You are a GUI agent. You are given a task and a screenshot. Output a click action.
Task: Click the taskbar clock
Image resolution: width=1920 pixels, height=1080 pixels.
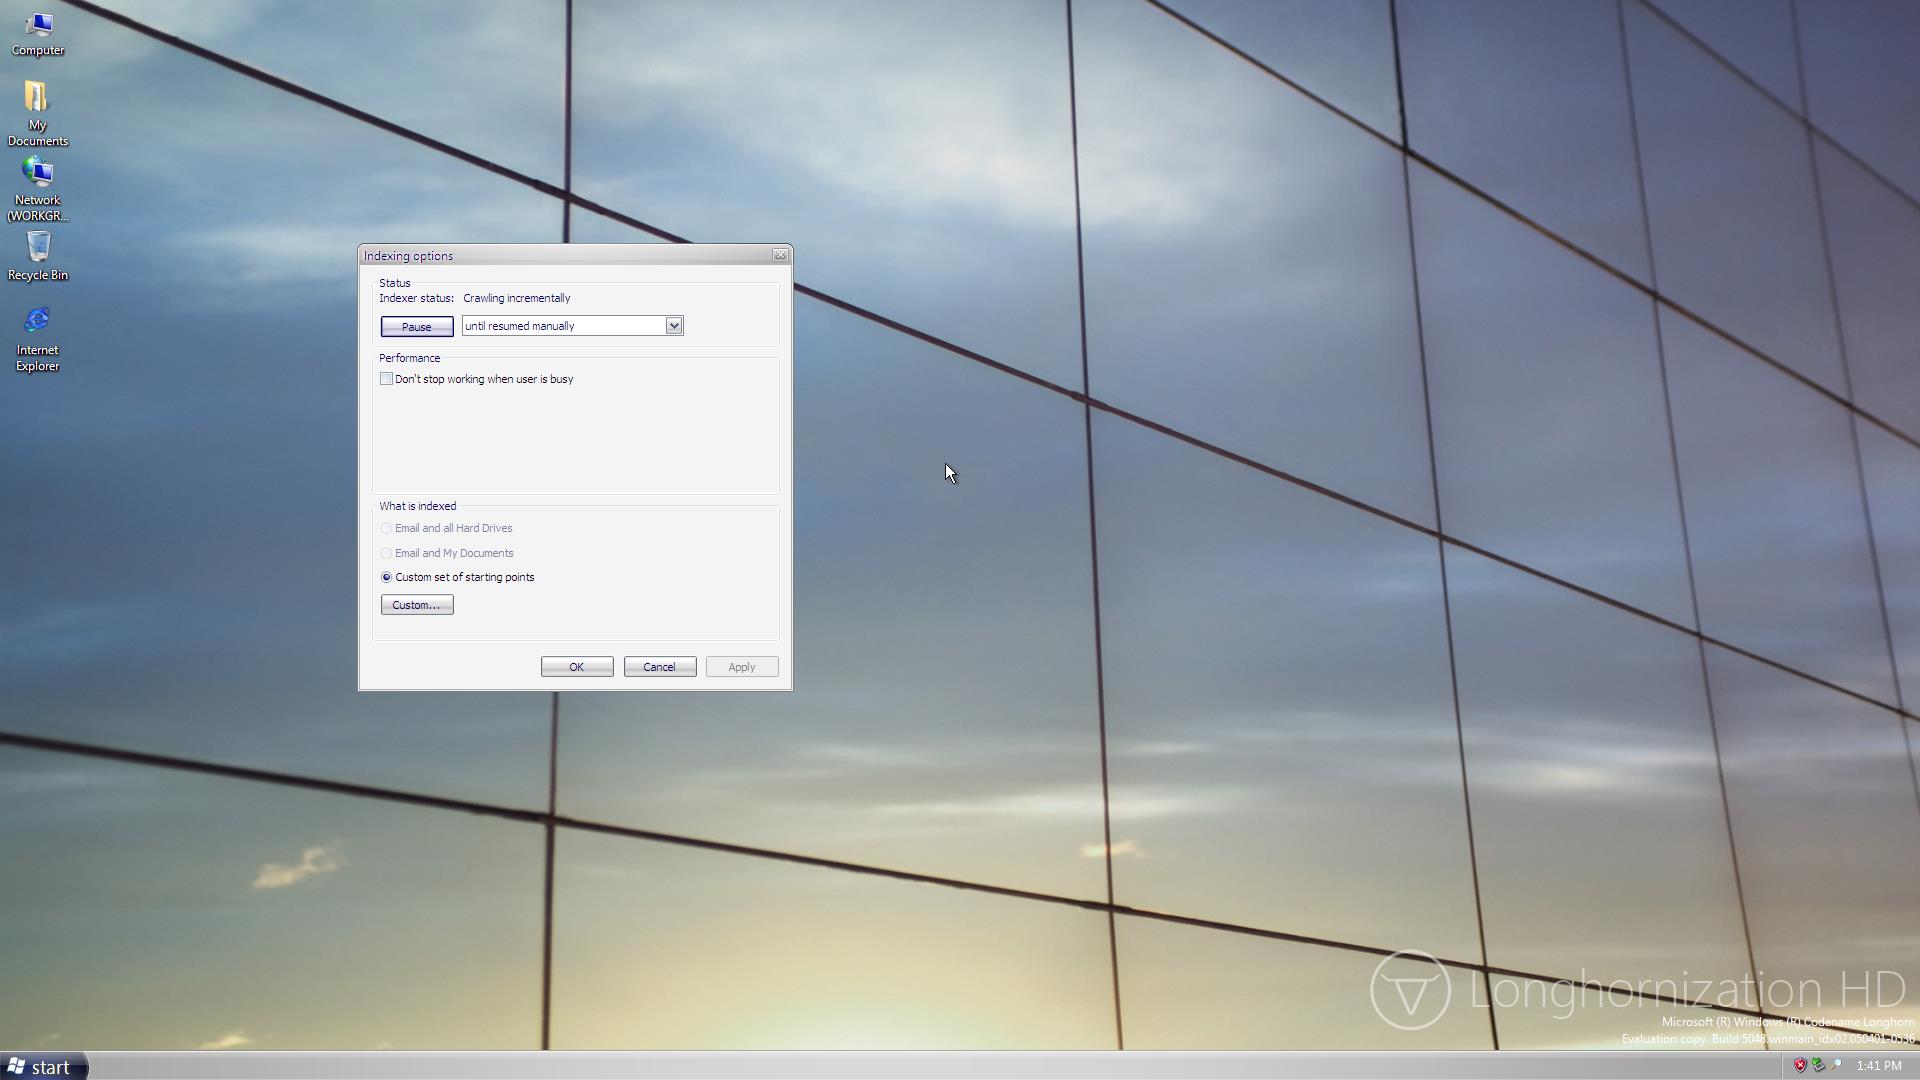coord(1878,1066)
